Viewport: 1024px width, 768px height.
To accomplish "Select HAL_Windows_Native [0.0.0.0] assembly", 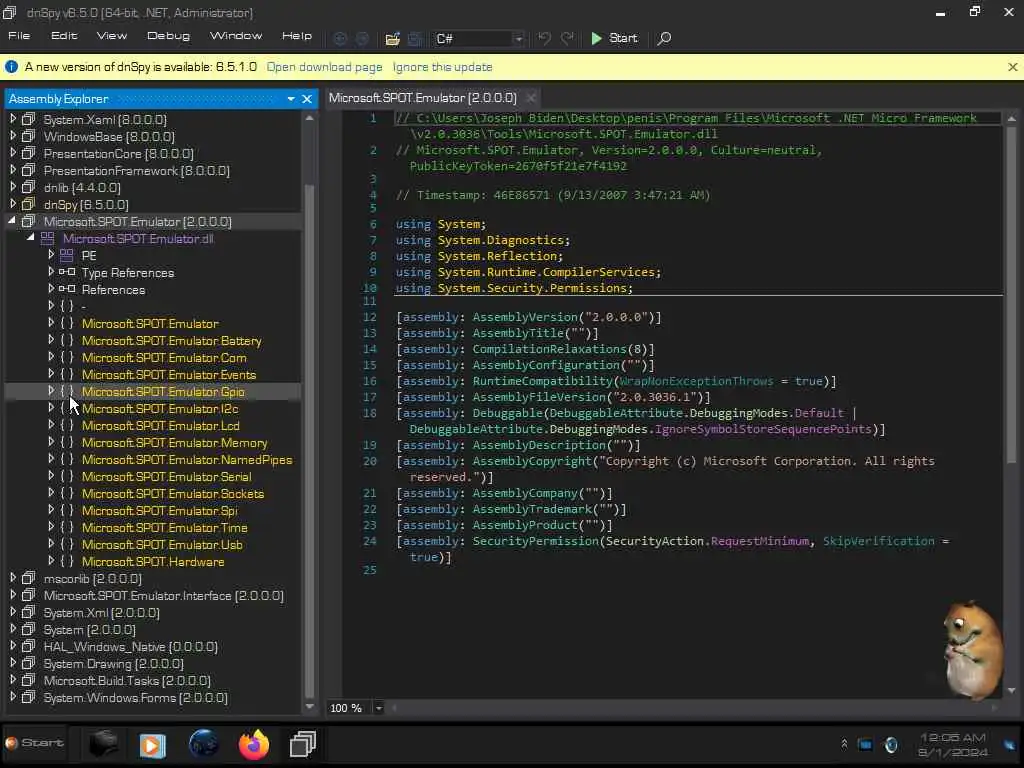I will [x=131, y=647].
